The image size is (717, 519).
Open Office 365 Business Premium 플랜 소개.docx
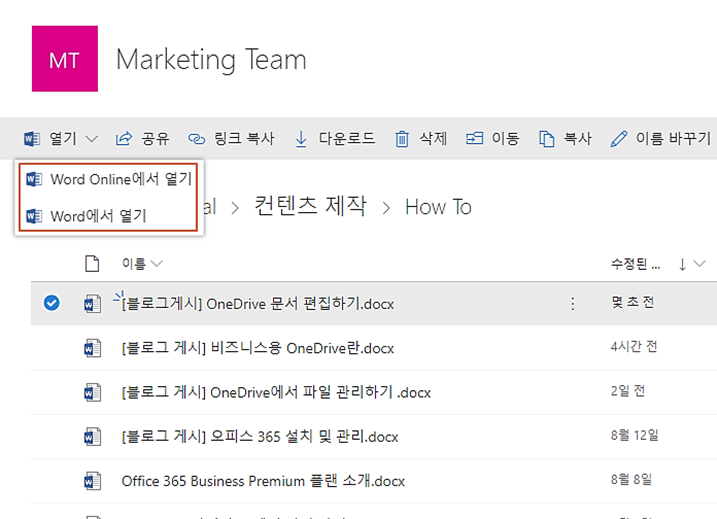pyautogui.click(x=263, y=481)
